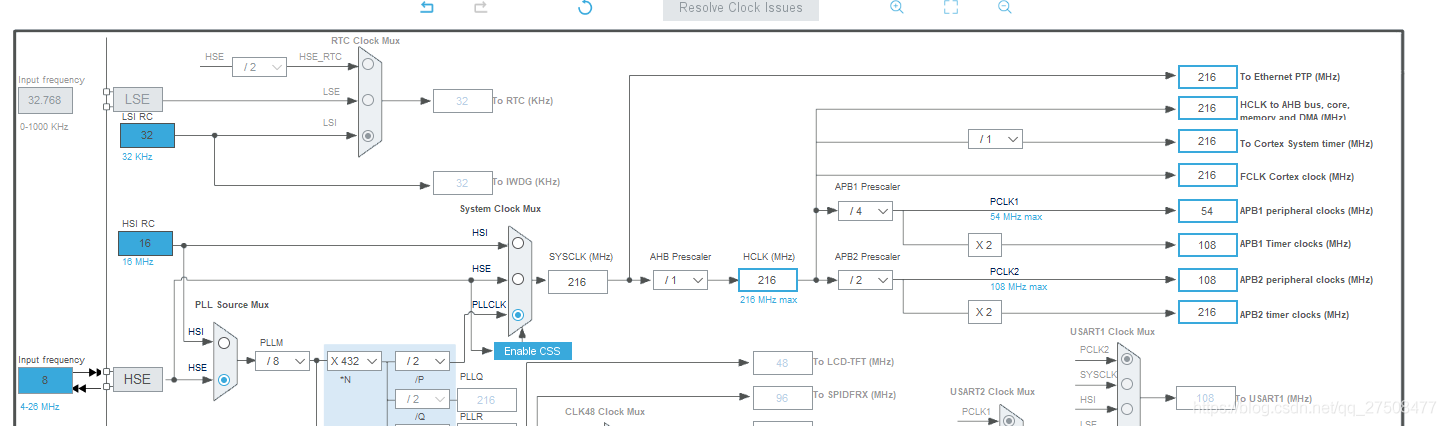Click the 'USART2 Clock Mux' label
Image resolution: width=1446 pixels, height=426 pixels.
992,391
